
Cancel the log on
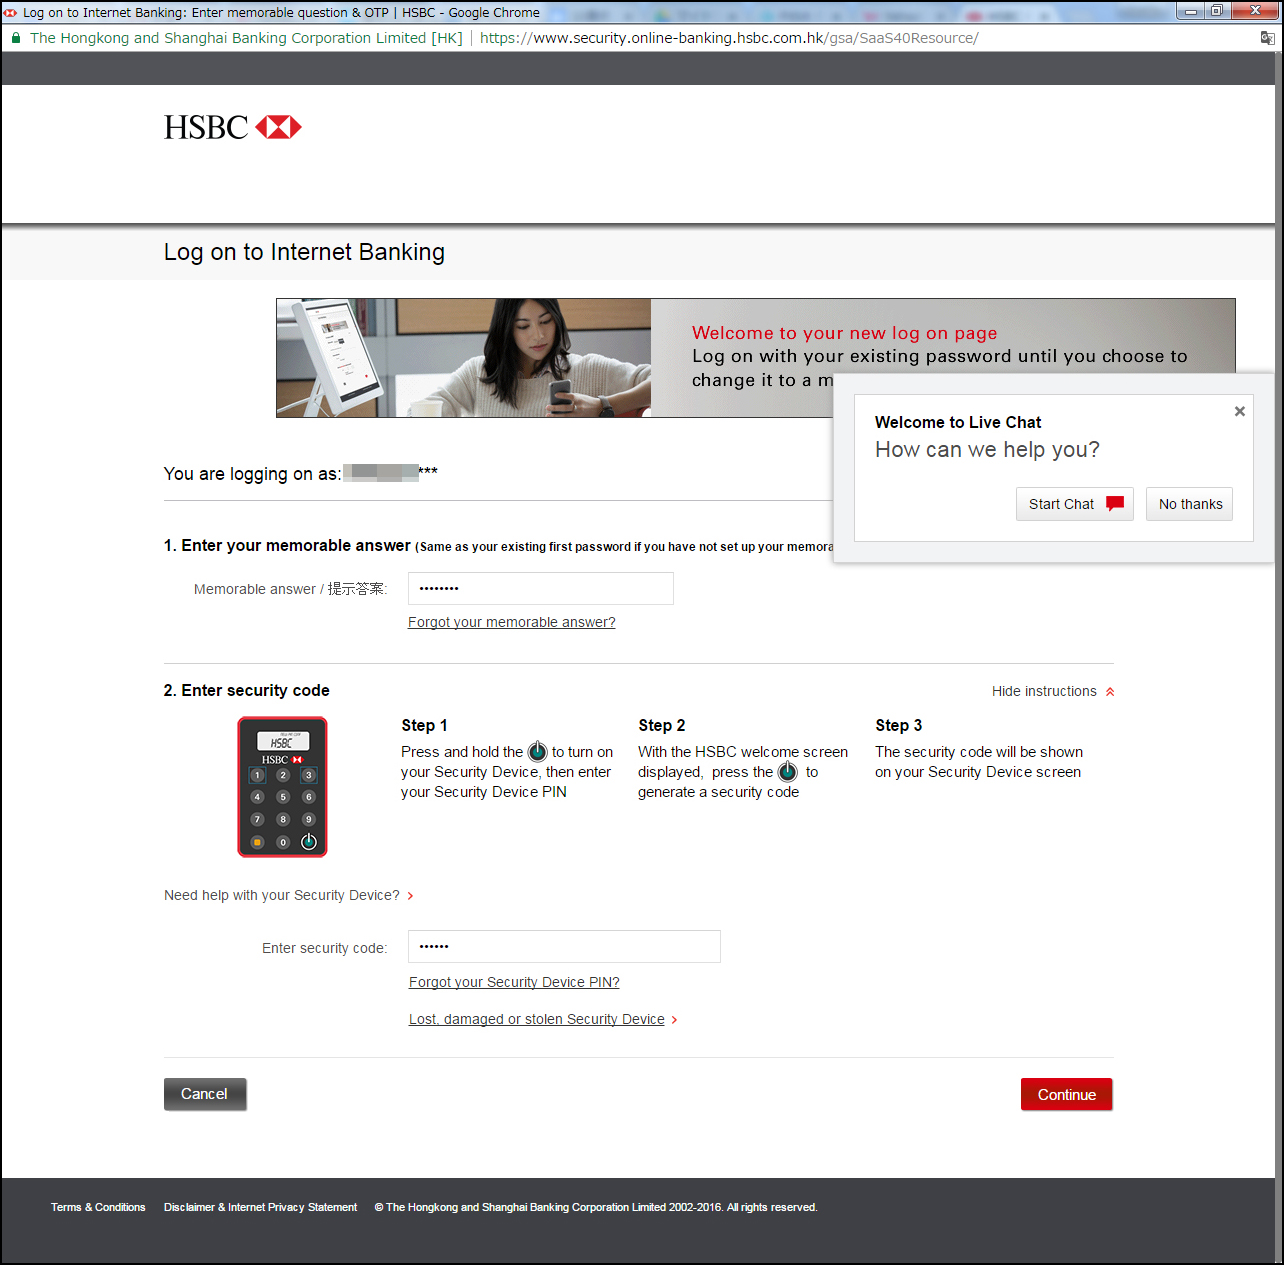(x=205, y=1094)
